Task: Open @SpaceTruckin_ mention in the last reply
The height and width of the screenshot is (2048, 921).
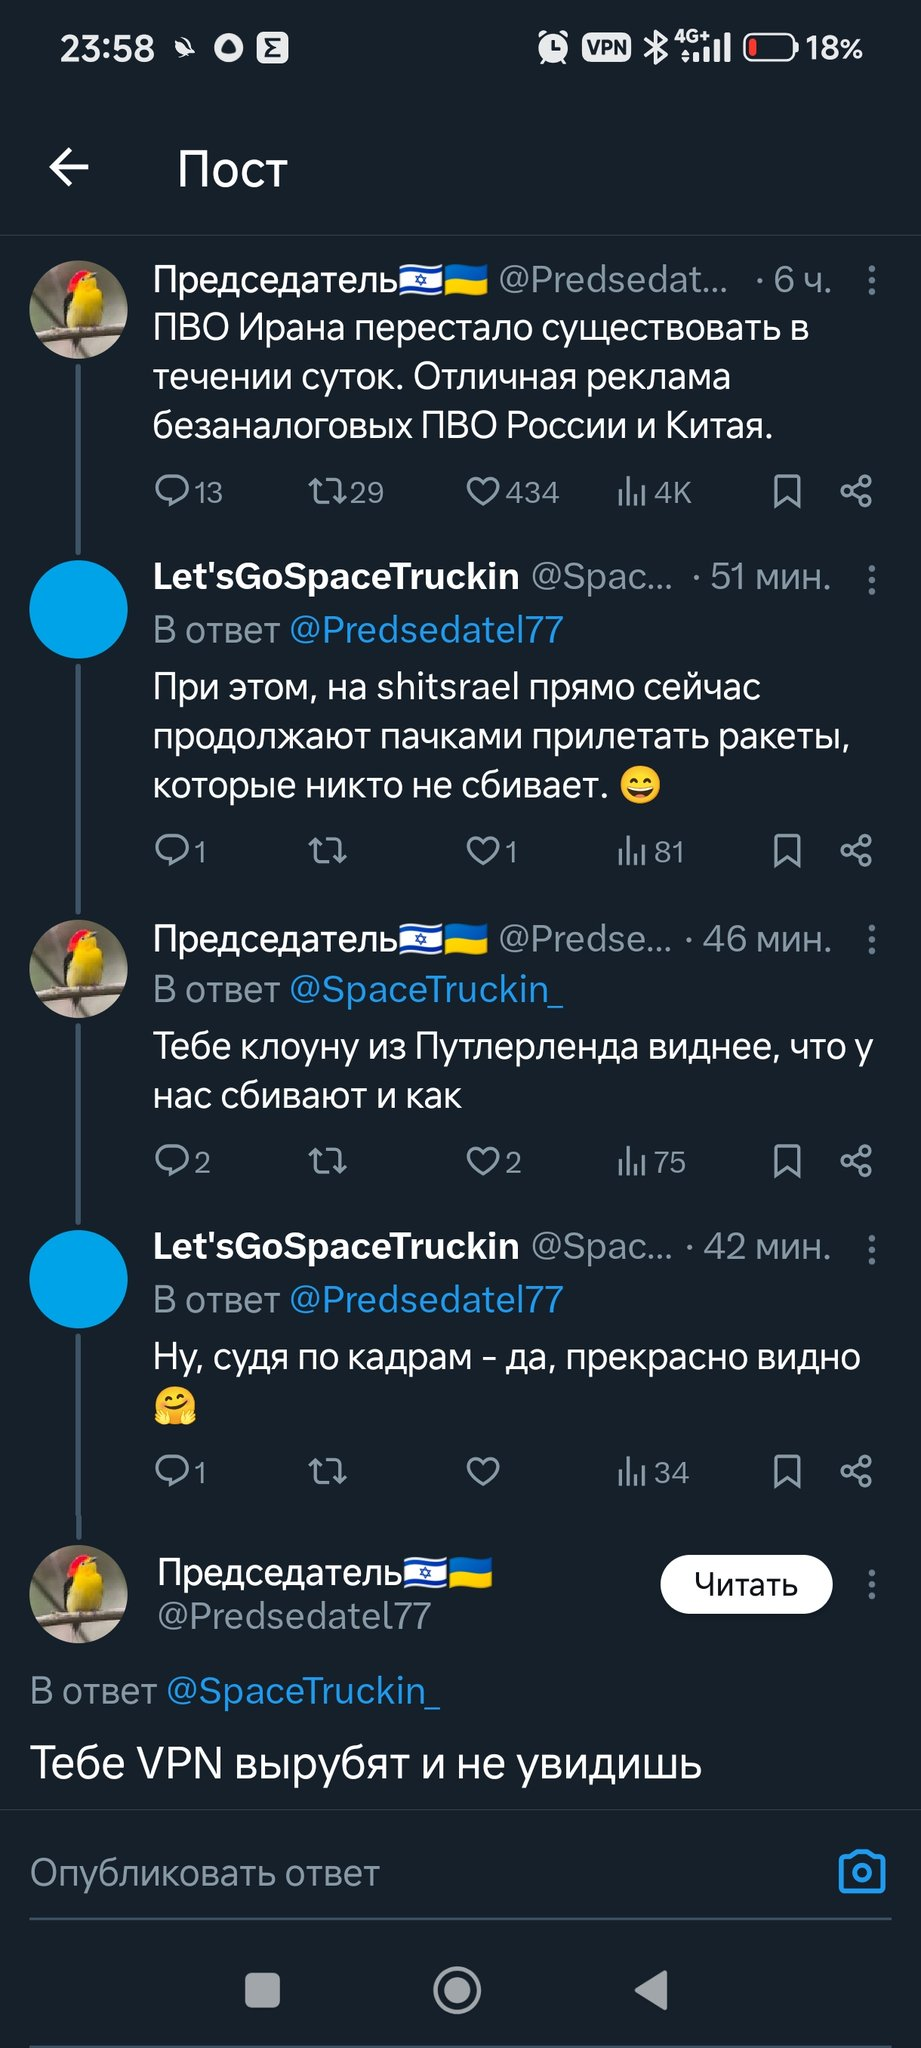Action: [x=303, y=1690]
